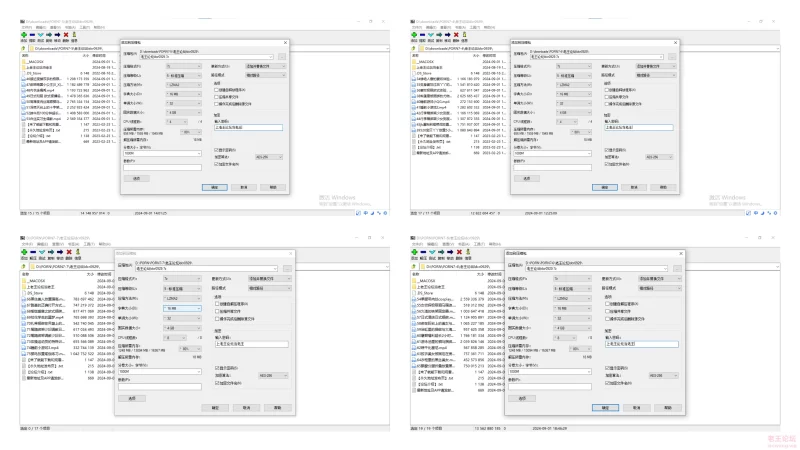
Task: Click Options button in bottom-right dialog
Action: [522, 398]
